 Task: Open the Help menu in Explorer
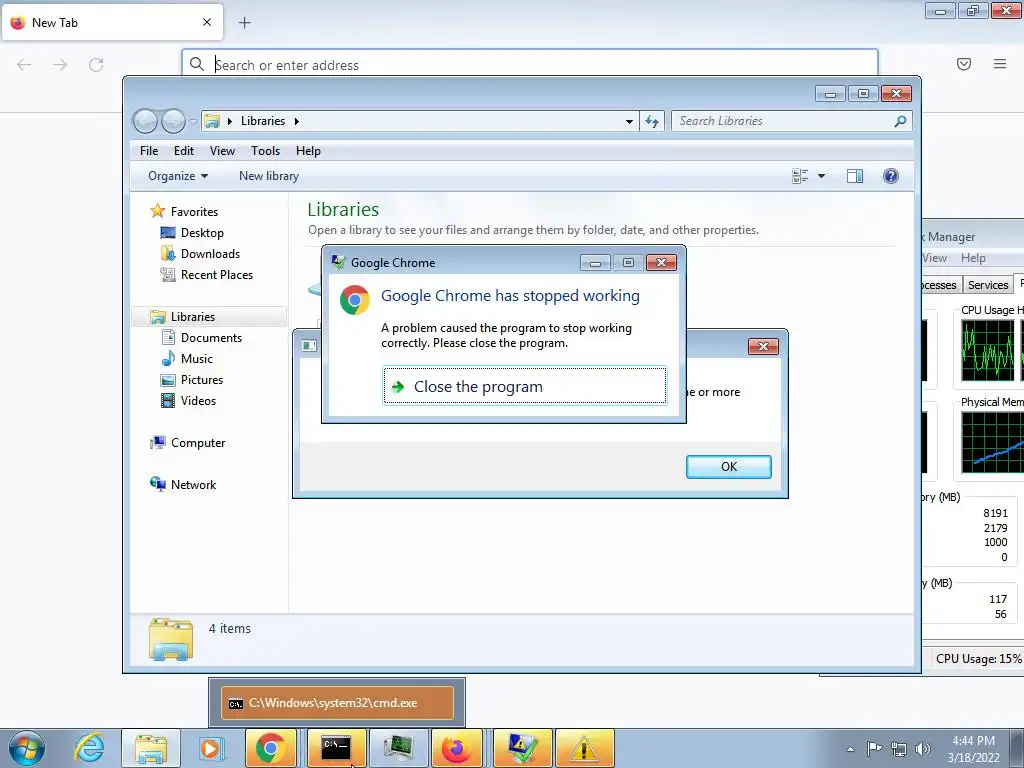308,151
